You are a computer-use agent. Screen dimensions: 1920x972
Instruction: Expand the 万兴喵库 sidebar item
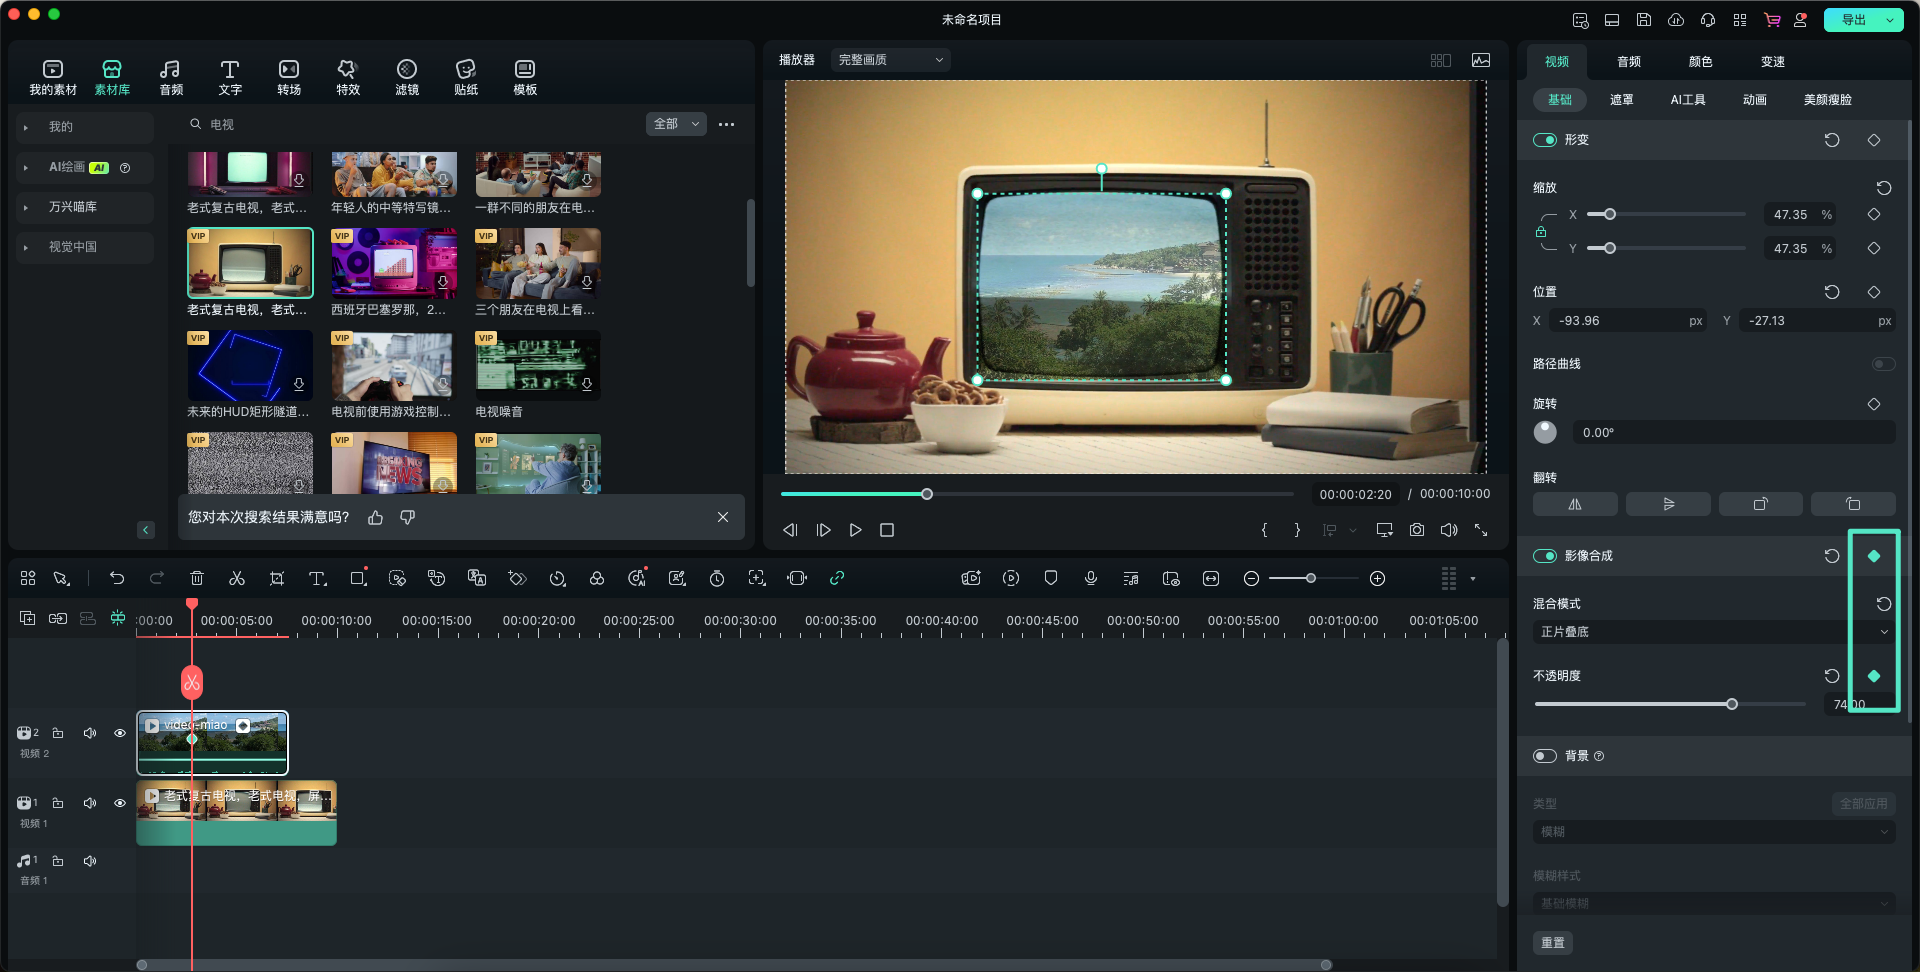click(73, 207)
